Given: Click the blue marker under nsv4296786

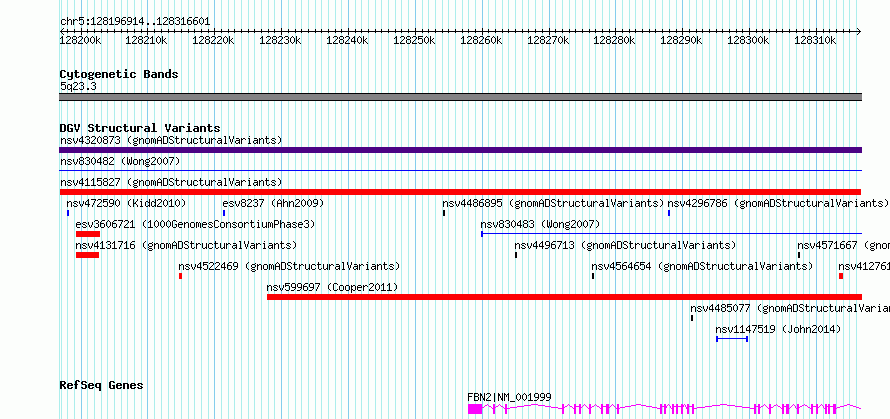Looking at the screenshot, I should [669, 213].
